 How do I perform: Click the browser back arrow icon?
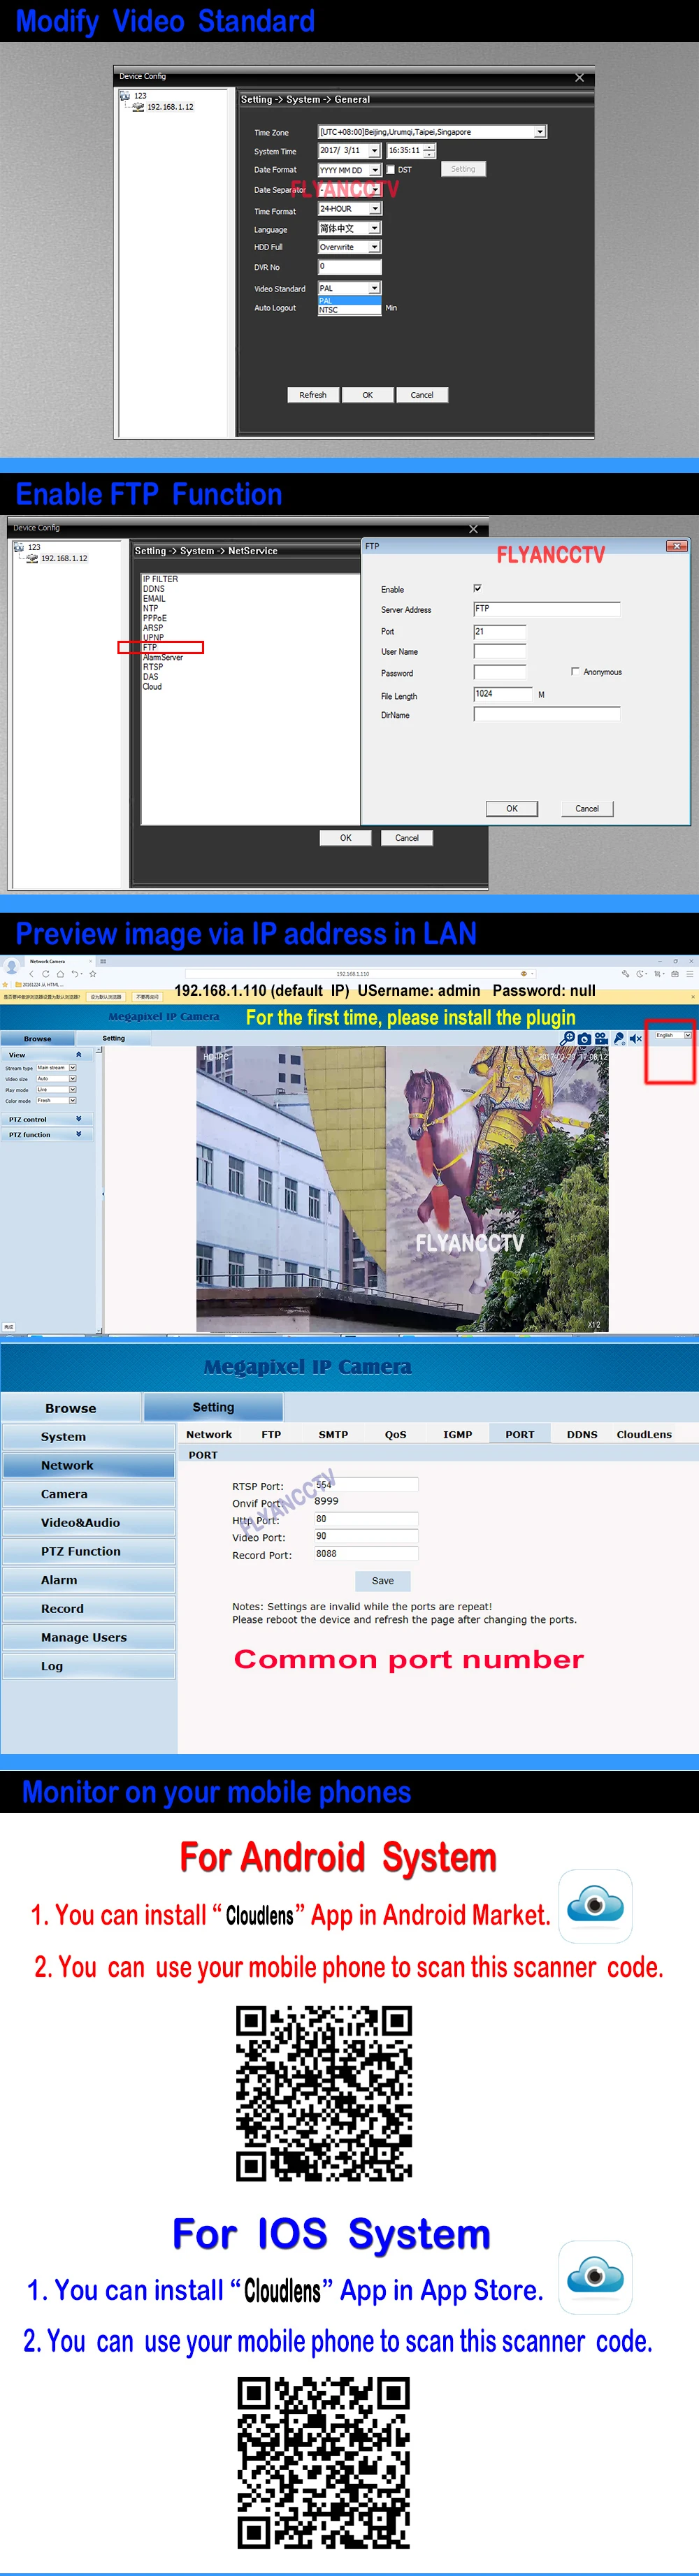pyautogui.click(x=31, y=973)
